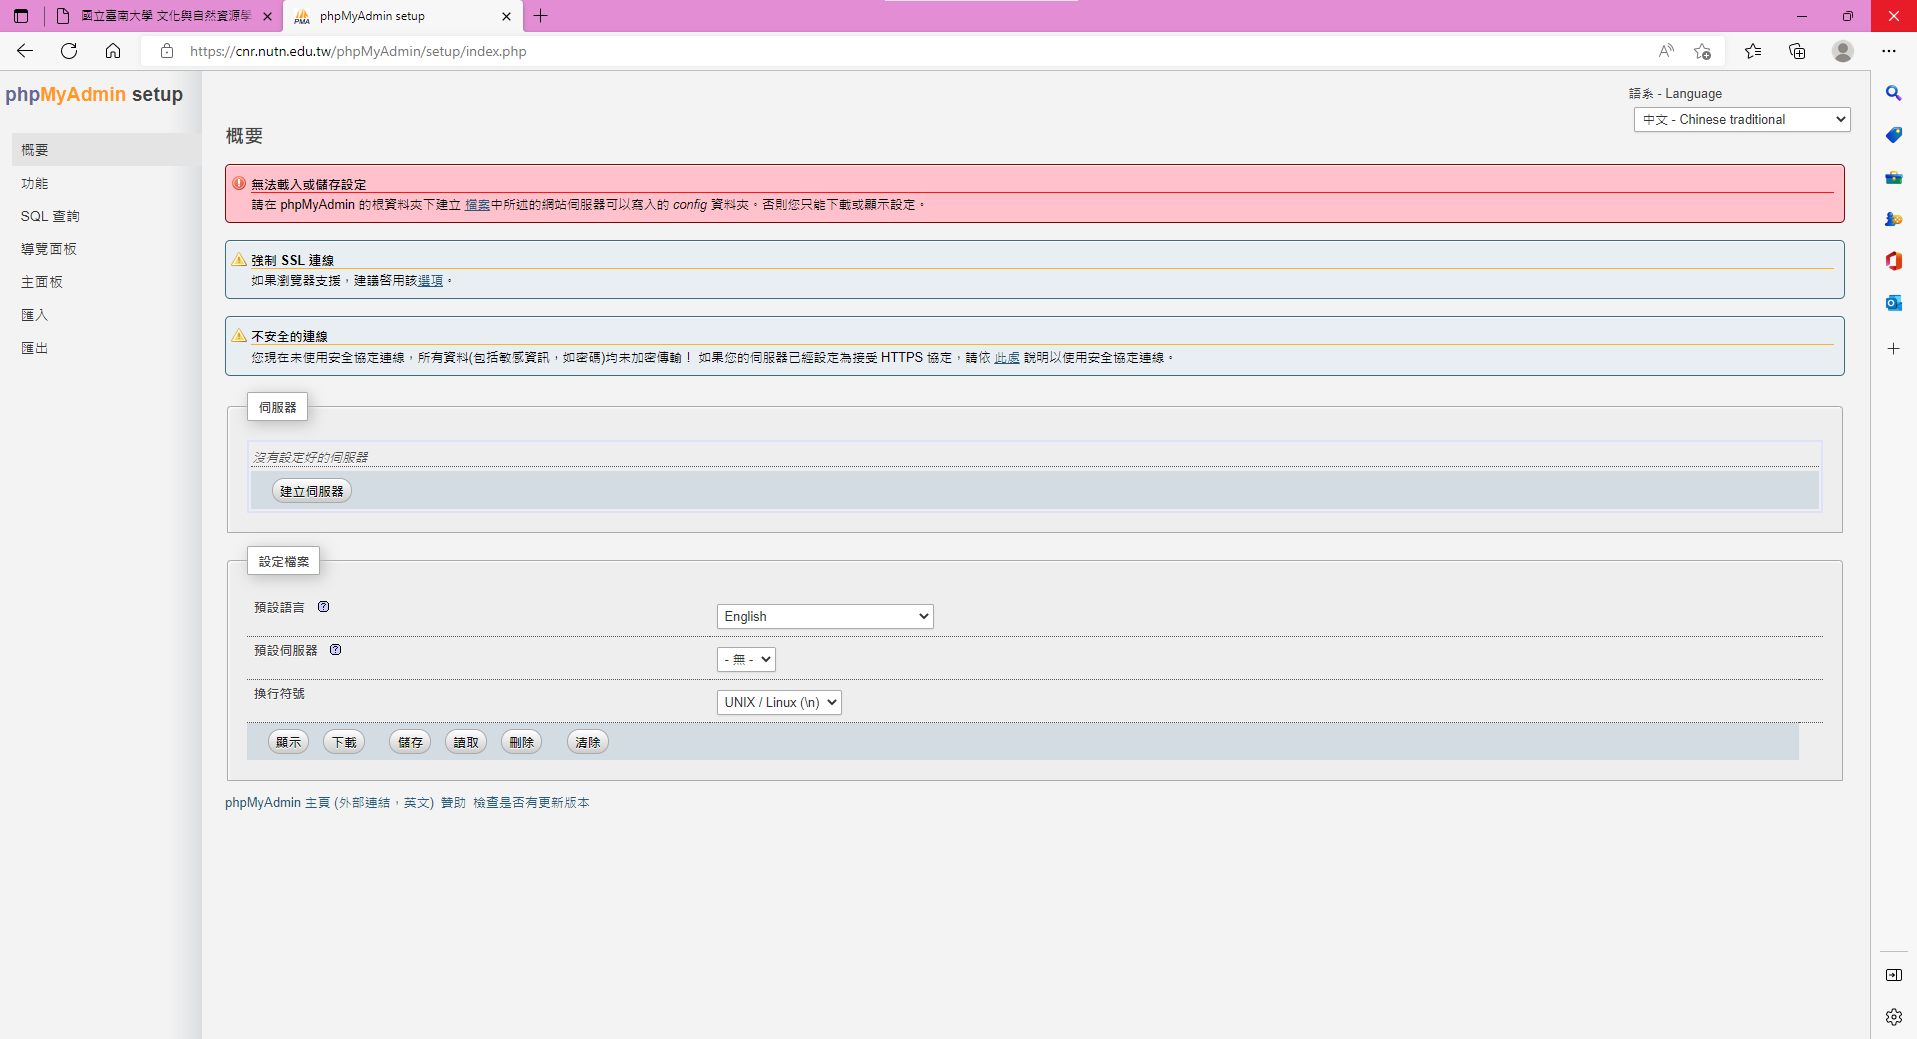Click the 顯示 button
The height and width of the screenshot is (1039, 1917).
click(x=288, y=742)
